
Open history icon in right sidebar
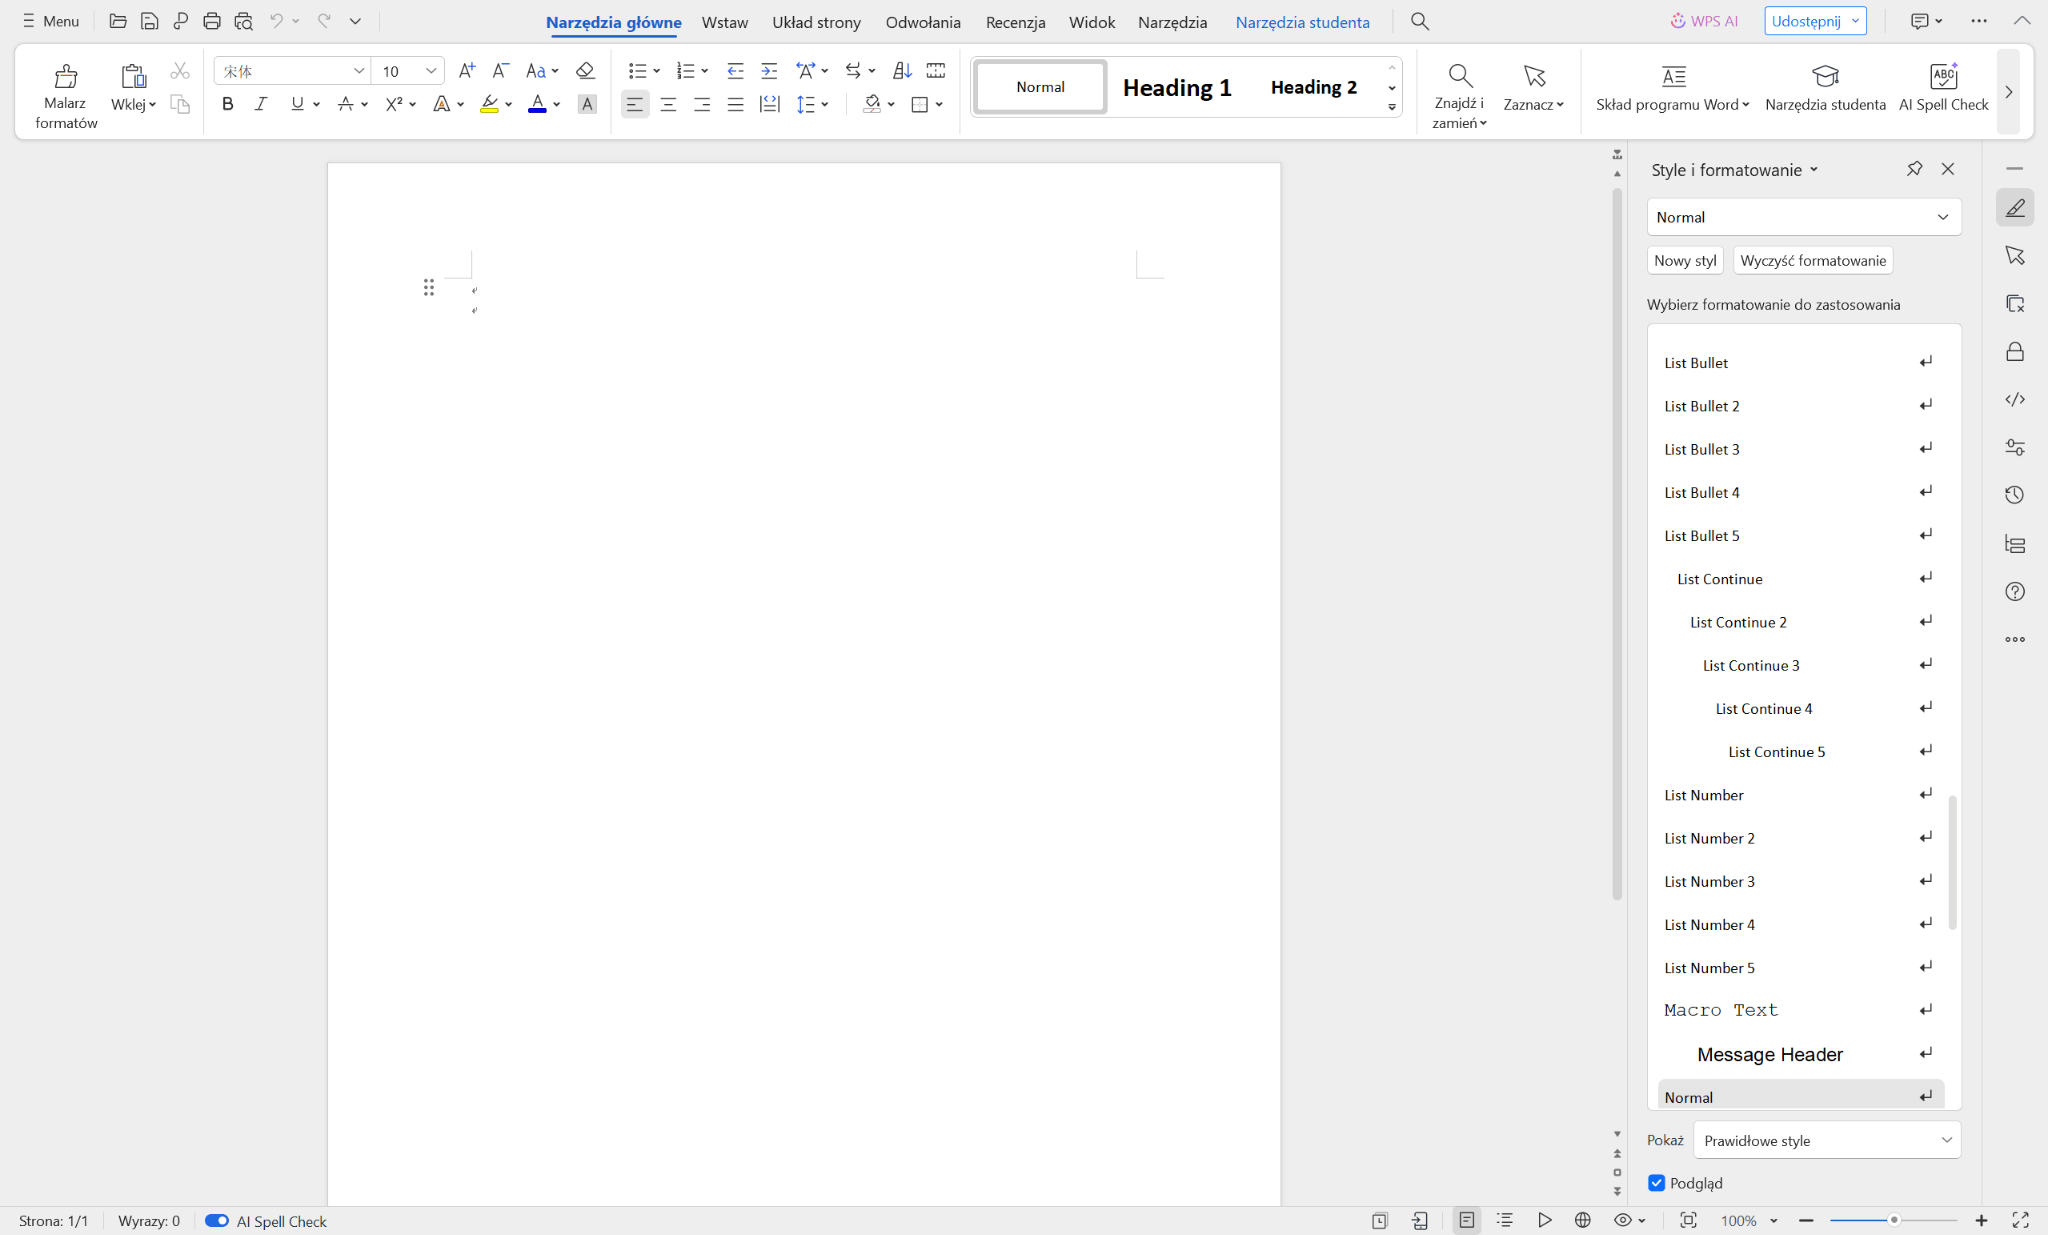click(2015, 495)
